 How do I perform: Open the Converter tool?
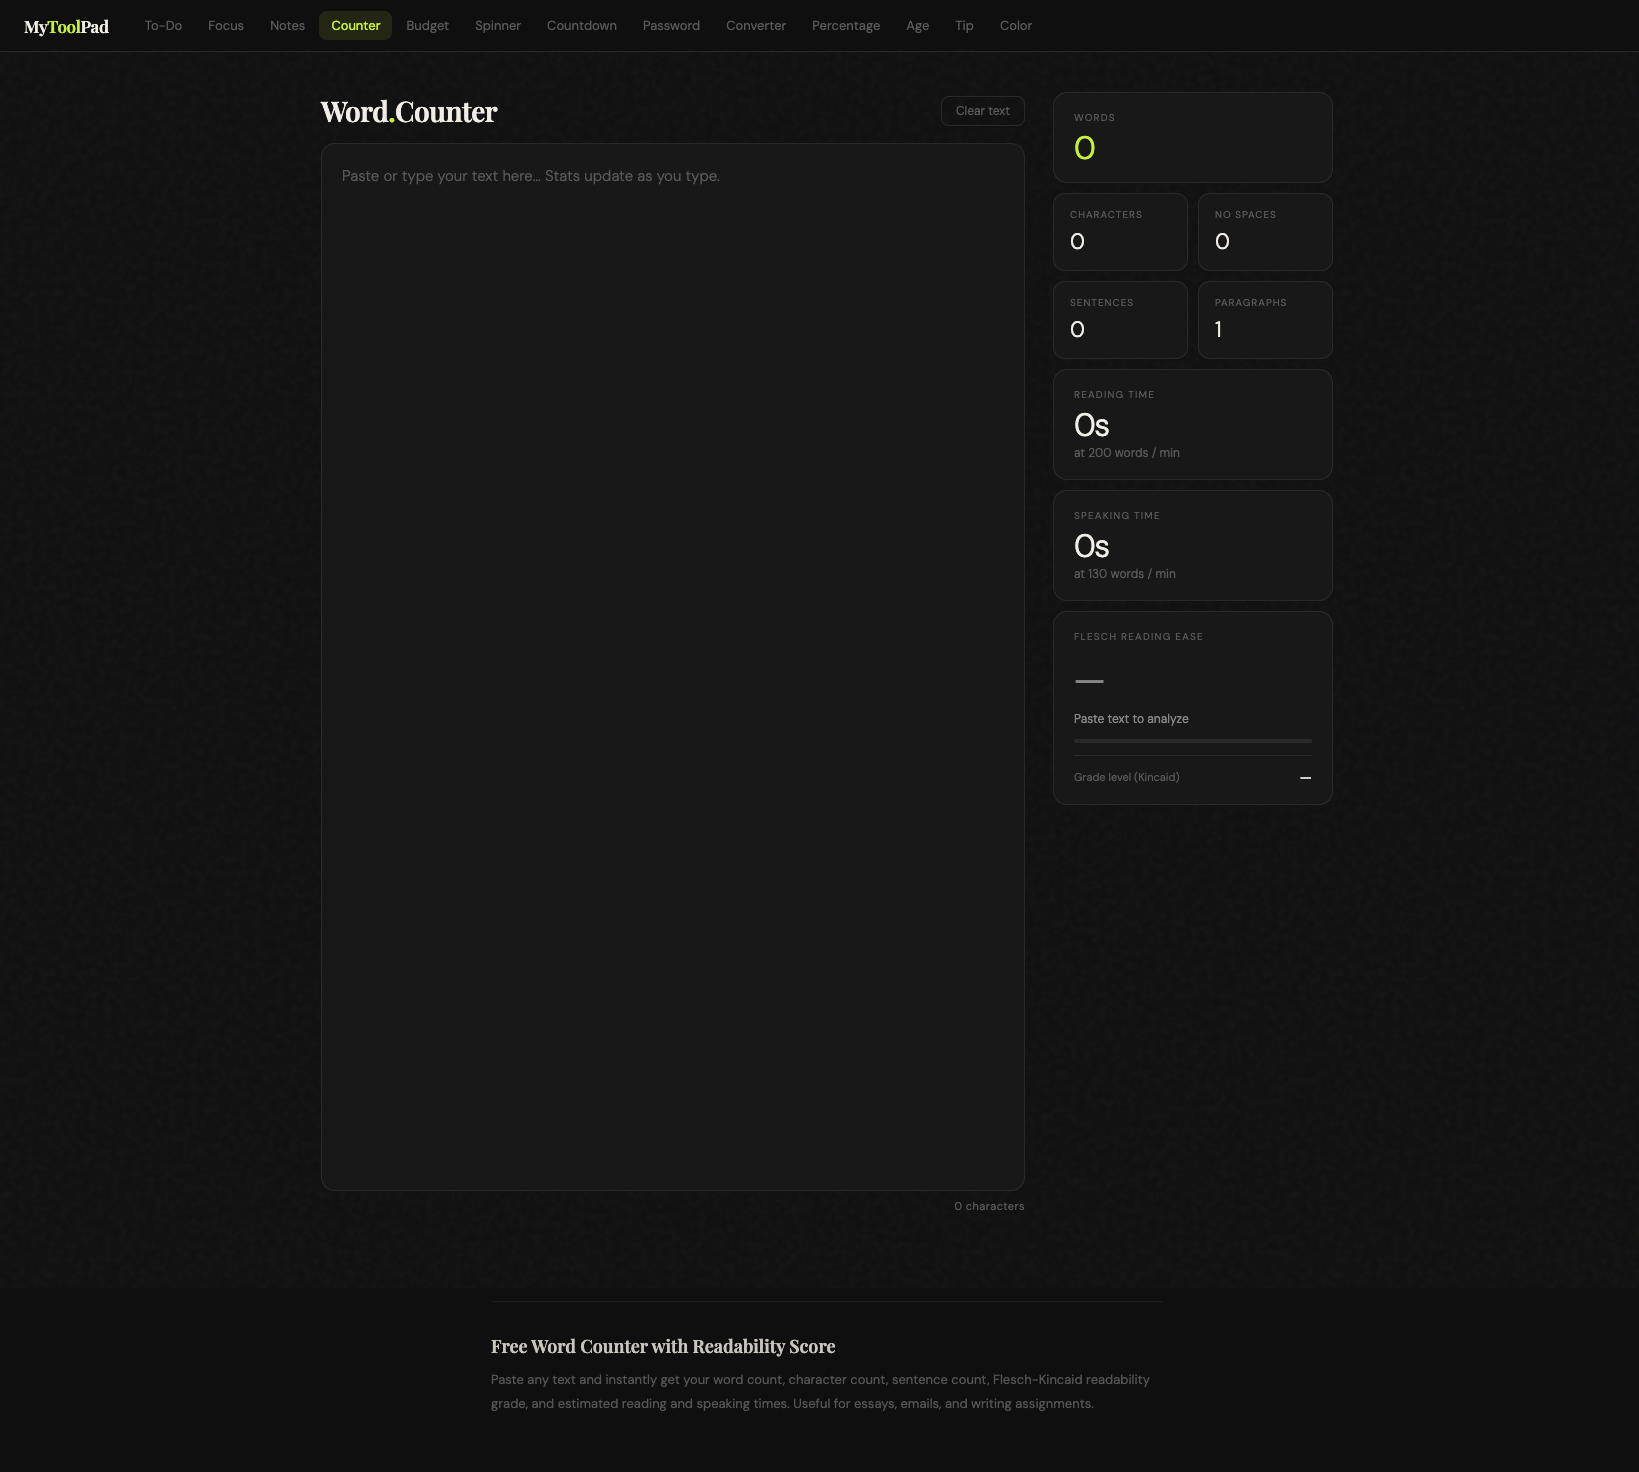(x=756, y=25)
